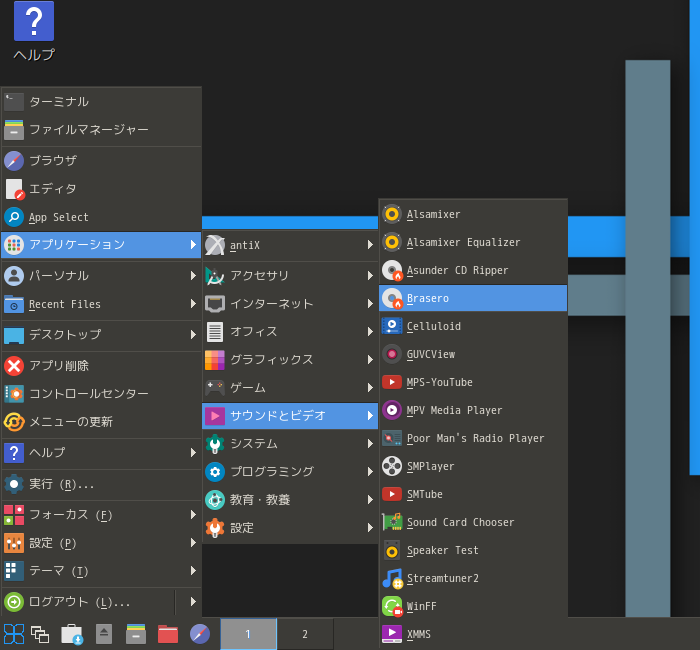Launch Poor Man's Radio Player
700x650 pixels.
pyautogui.click(x=473, y=438)
